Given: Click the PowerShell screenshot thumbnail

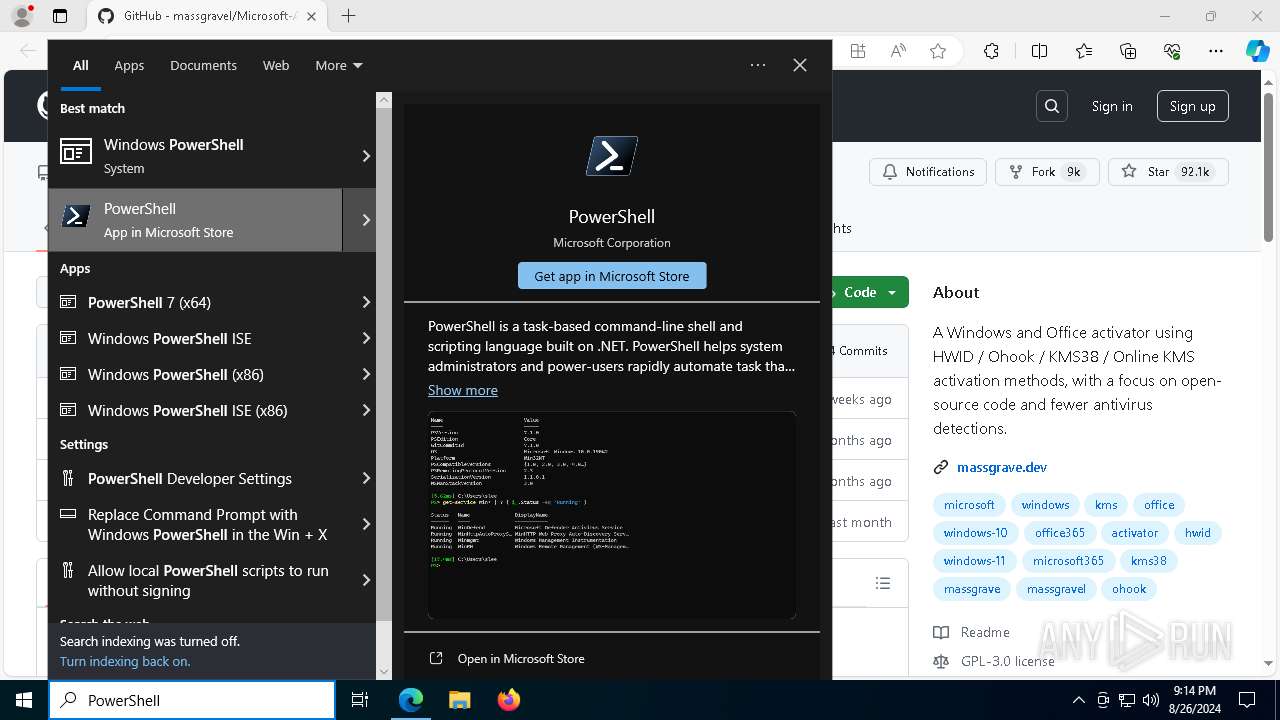Looking at the screenshot, I should 612,515.
